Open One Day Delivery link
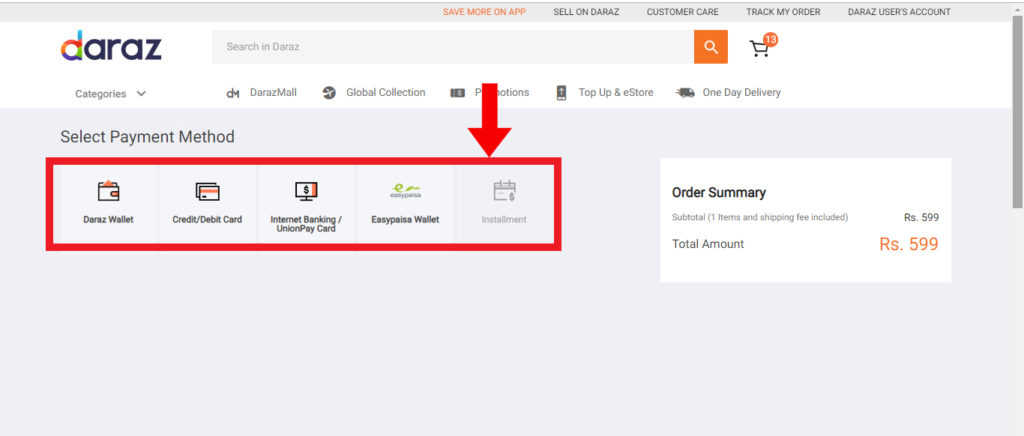 (741, 93)
